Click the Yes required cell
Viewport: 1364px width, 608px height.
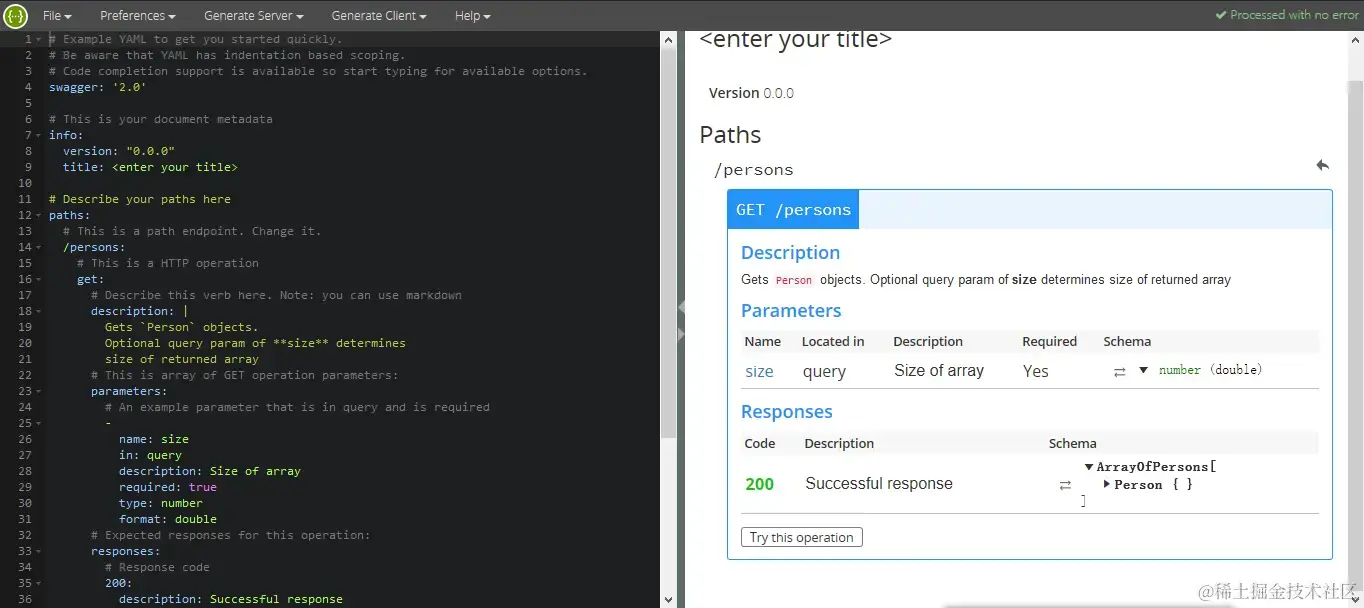(1035, 371)
